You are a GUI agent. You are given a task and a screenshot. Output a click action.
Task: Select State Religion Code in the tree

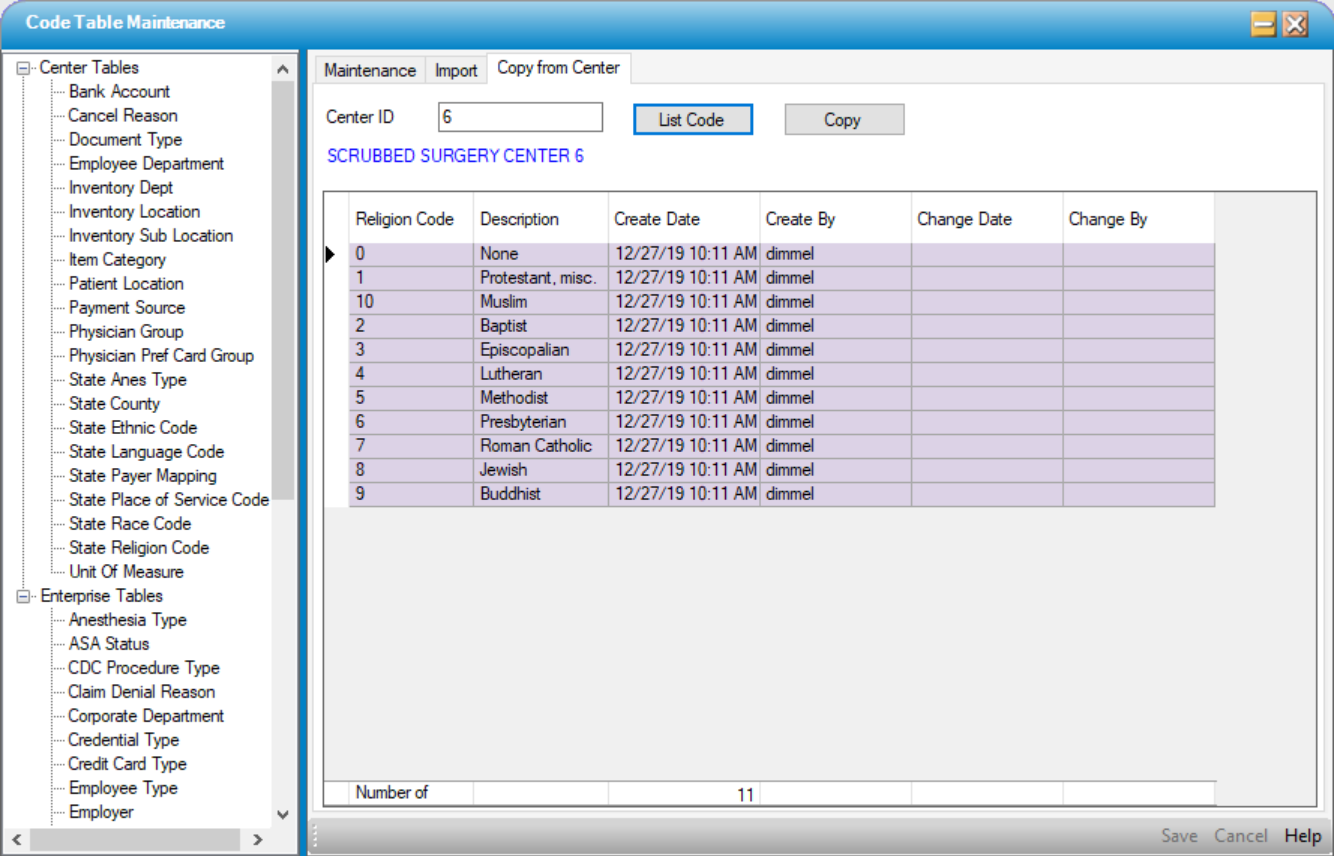(x=139, y=548)
